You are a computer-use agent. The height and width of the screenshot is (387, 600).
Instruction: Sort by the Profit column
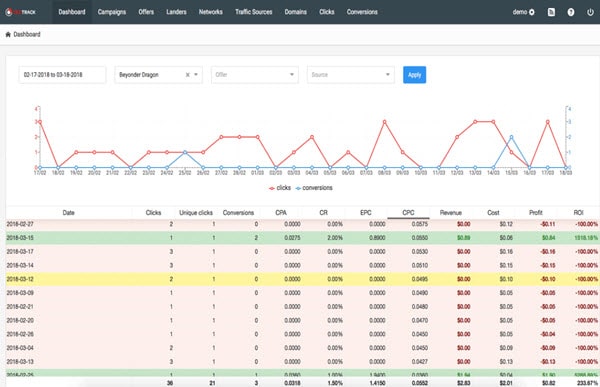(536, 213)
